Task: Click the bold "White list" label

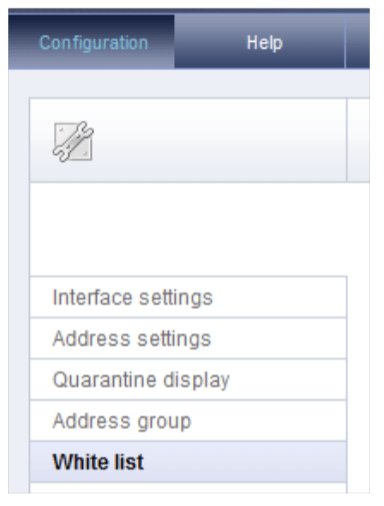Action: [98, 462]
